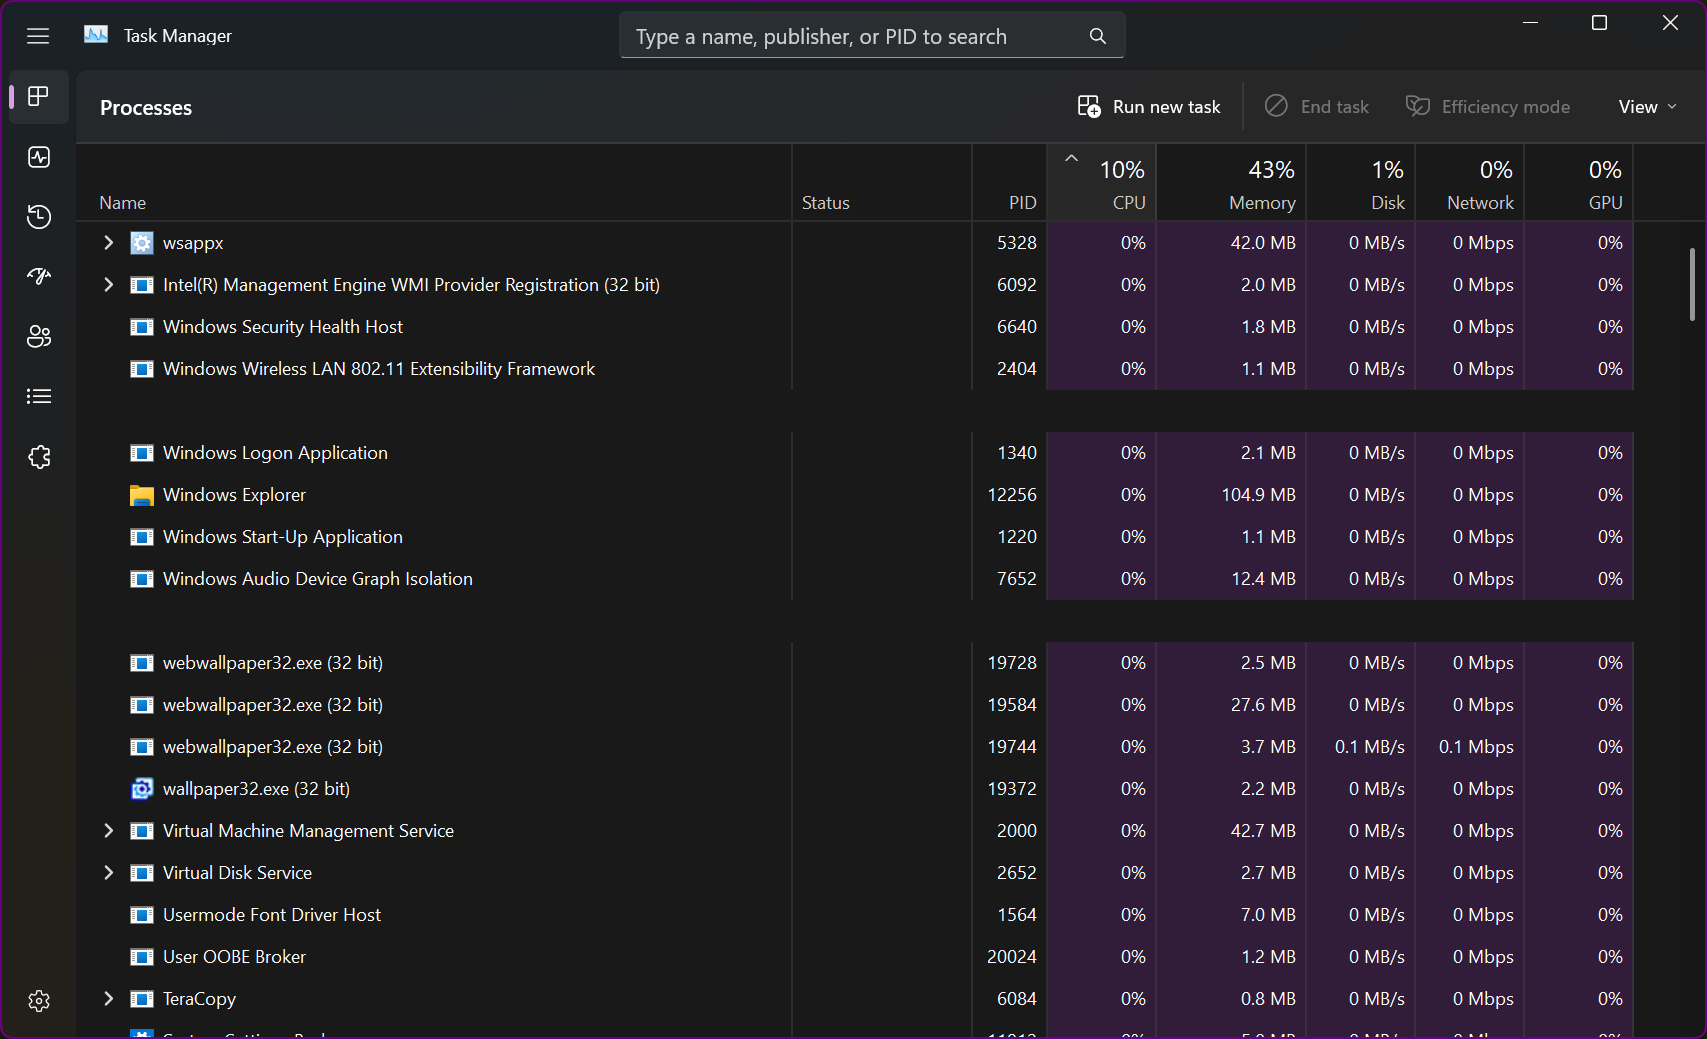
Task: Enable Efficiency mode
Action: (1487, 106)
